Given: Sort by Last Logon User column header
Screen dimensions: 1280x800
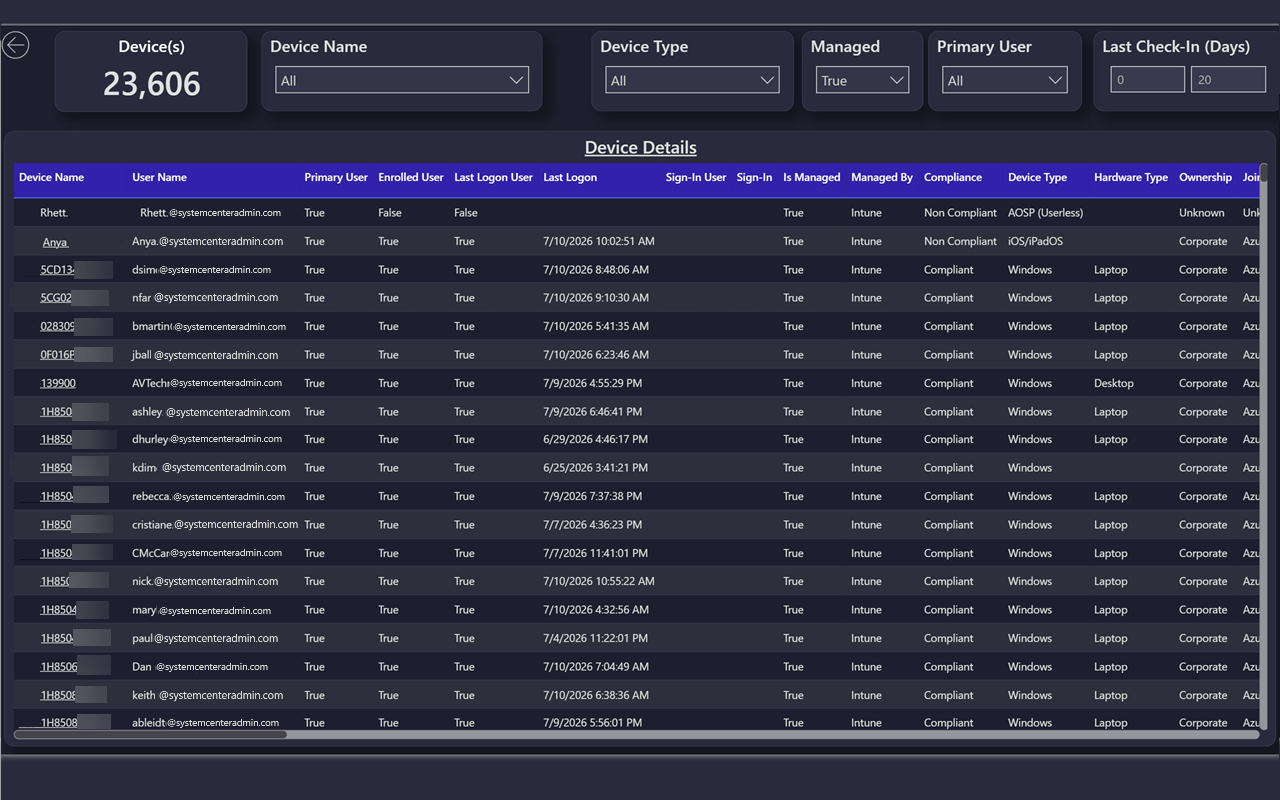Looking at the screenshot, I should (494, 177).
